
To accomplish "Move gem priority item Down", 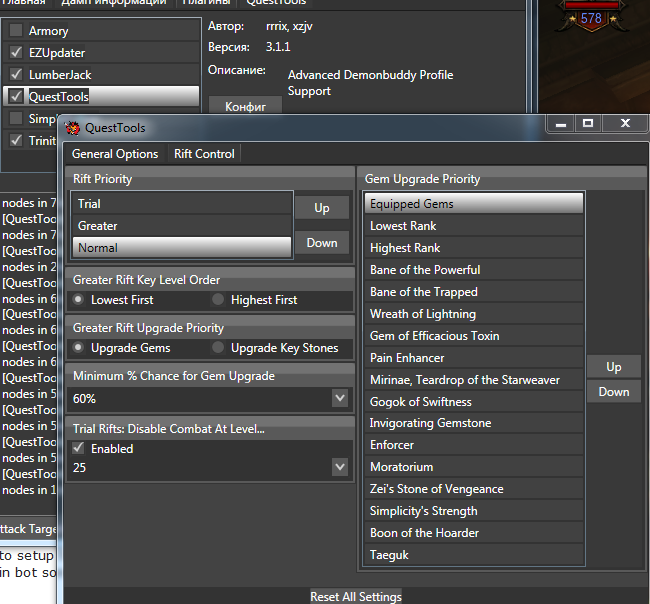I will click(x=614, y=392).
